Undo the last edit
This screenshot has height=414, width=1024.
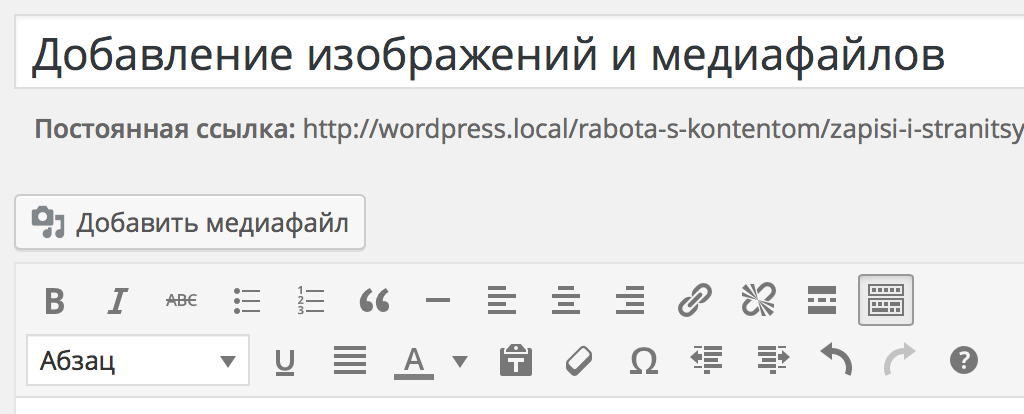click(x=835, y=360)
